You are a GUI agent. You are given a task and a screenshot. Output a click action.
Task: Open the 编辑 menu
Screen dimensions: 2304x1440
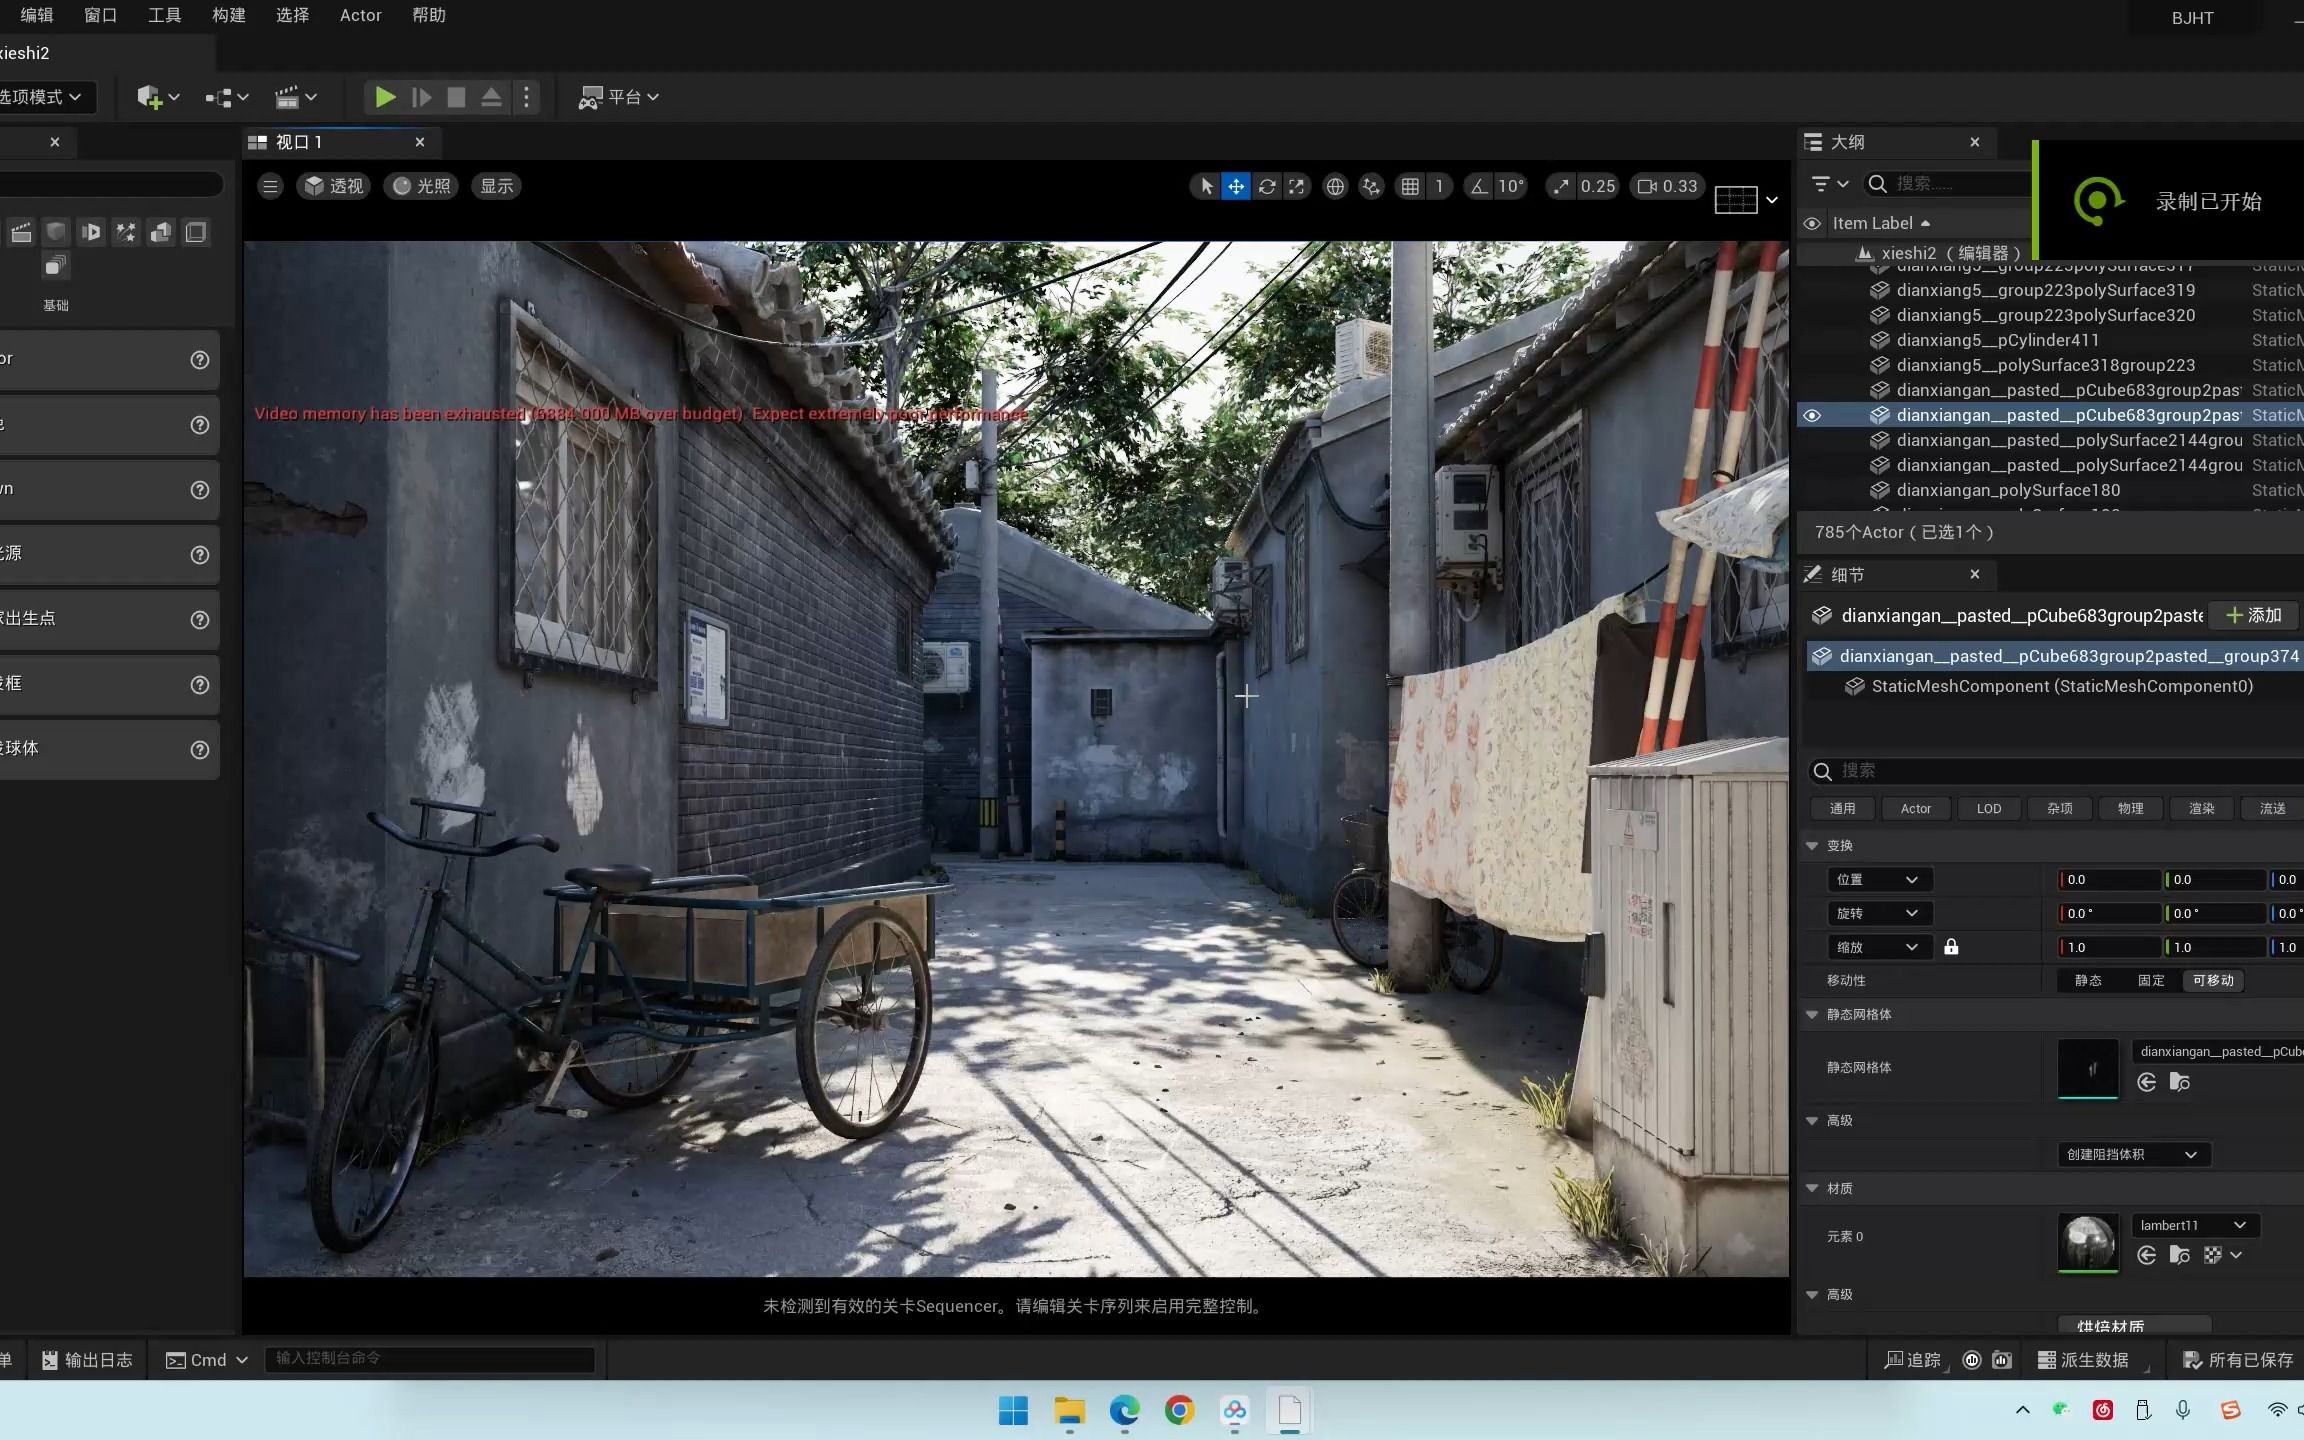pyautogui.click(x=37, y=15)
